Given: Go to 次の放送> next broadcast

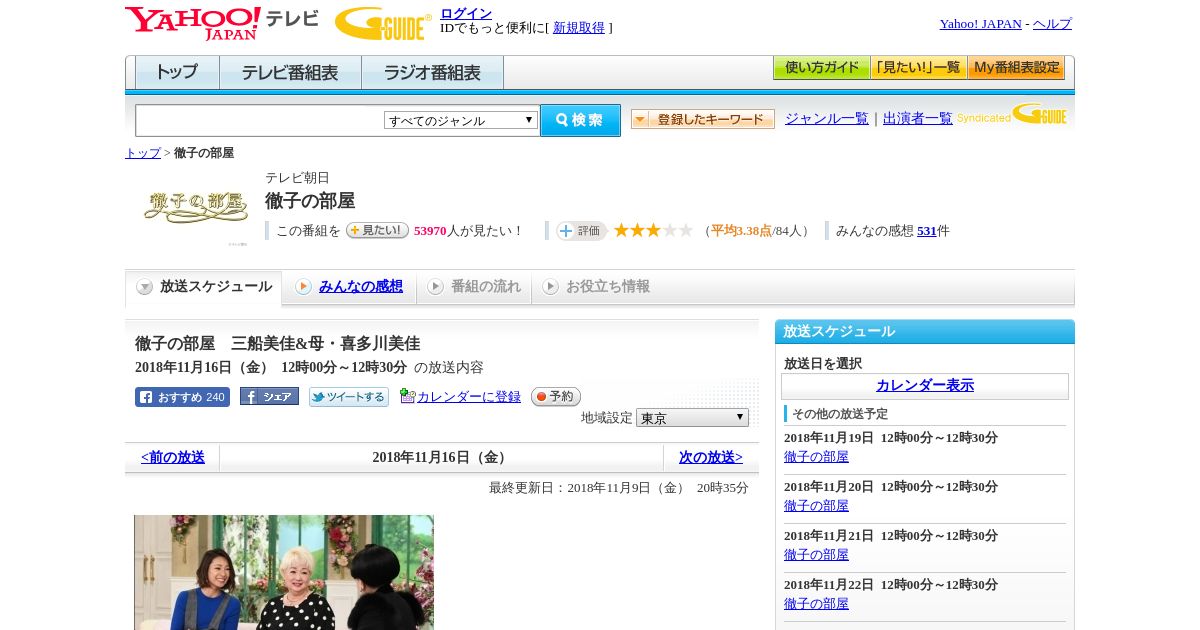Looking at the screenshot, I should (711, 458).
